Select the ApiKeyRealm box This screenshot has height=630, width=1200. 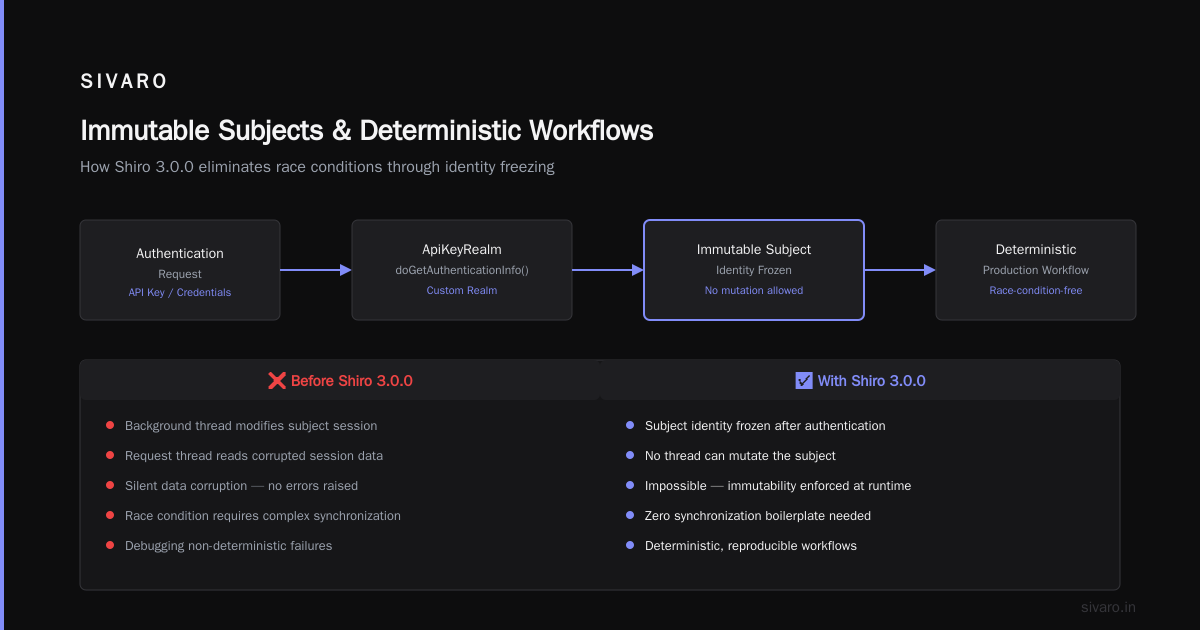coord(462,270)
